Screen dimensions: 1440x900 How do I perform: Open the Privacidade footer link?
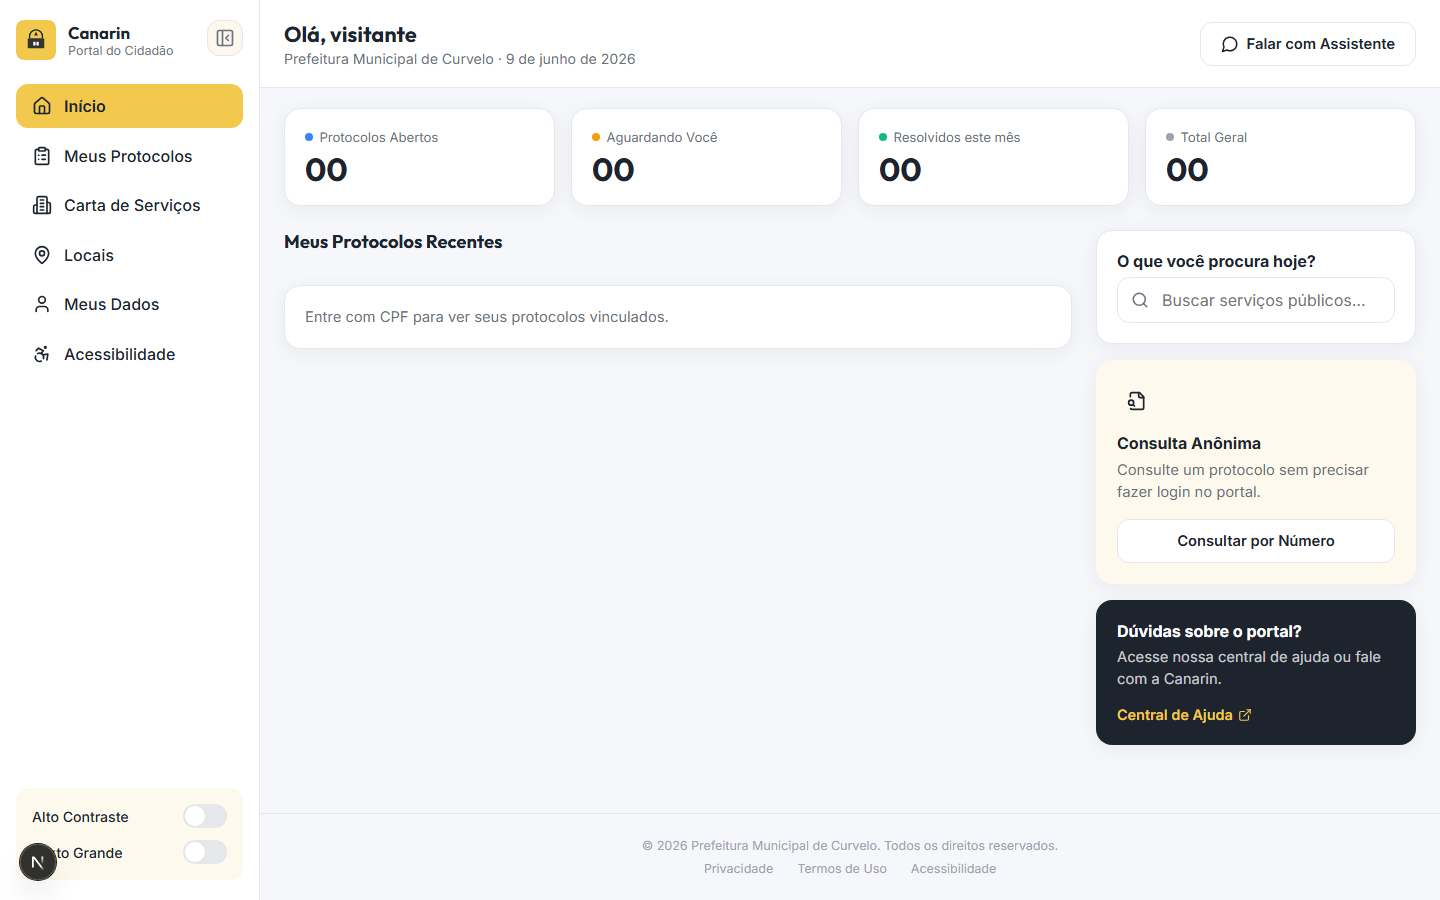click(738, 869)
